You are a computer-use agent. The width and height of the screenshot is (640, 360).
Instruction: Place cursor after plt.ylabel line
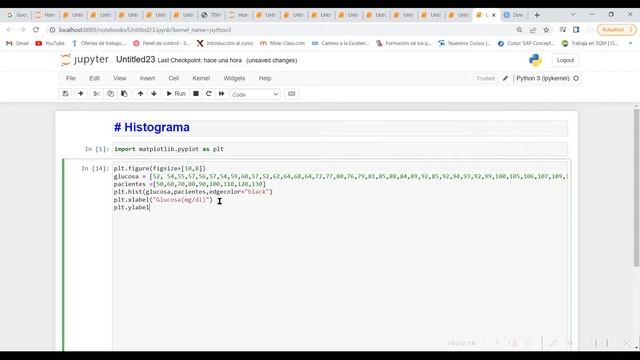point(150,207)
